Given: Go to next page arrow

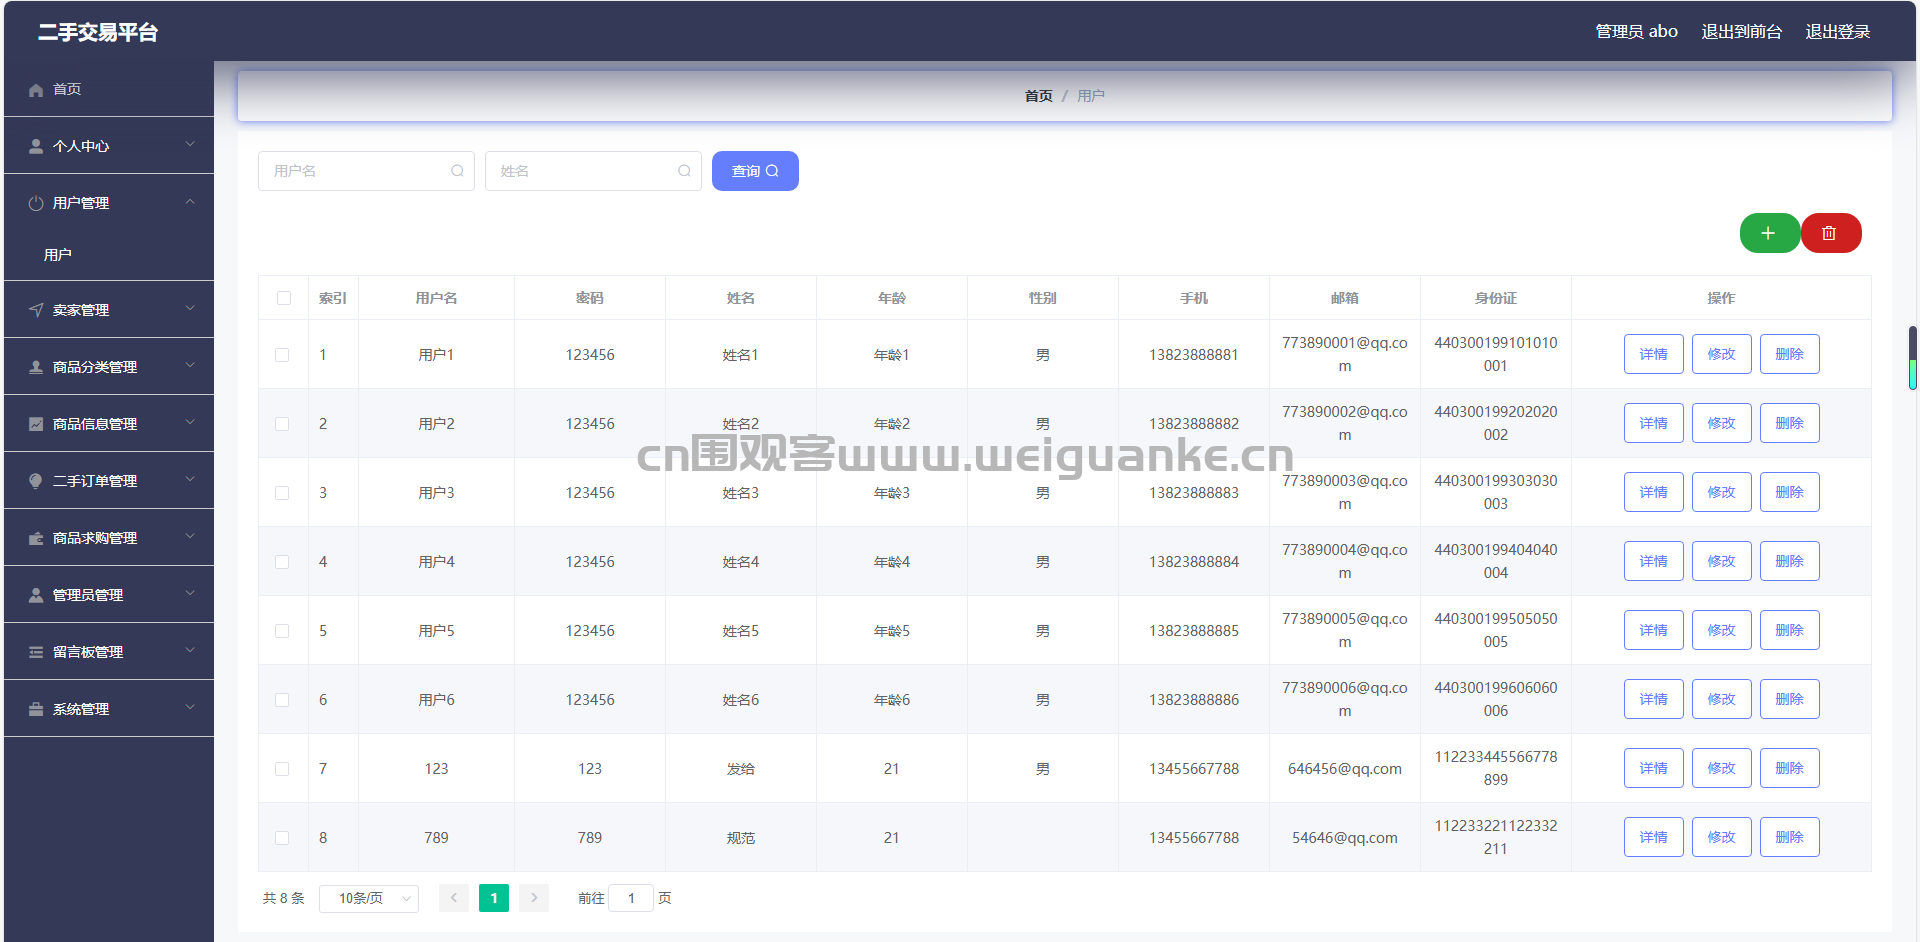Looking at the screenshot, I should point(534,898).
